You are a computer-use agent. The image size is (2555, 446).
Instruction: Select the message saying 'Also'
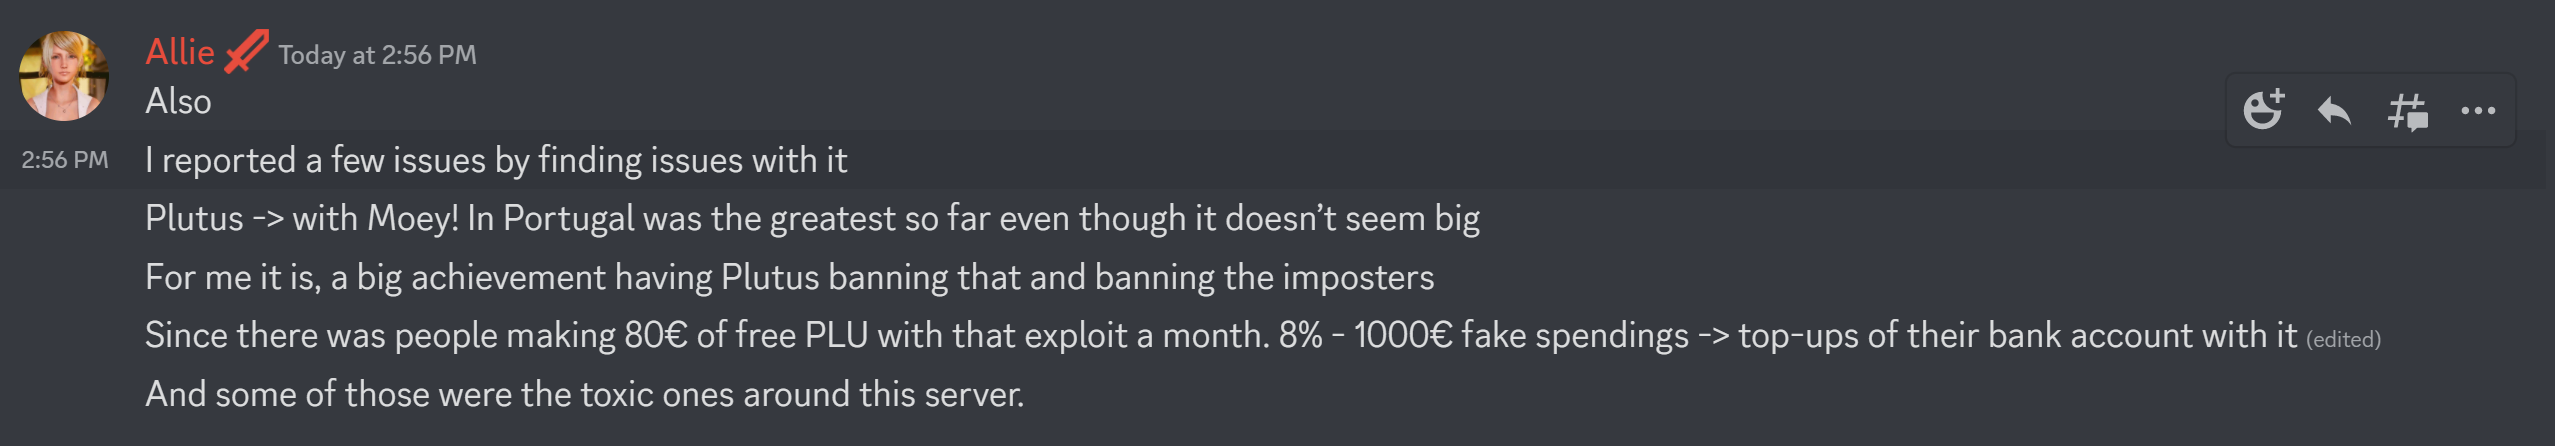pos(178,102)
